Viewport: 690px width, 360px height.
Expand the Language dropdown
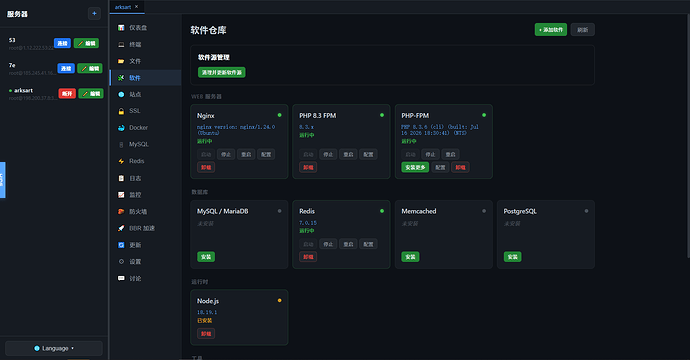pyautogui.click(x=54, y=348)
